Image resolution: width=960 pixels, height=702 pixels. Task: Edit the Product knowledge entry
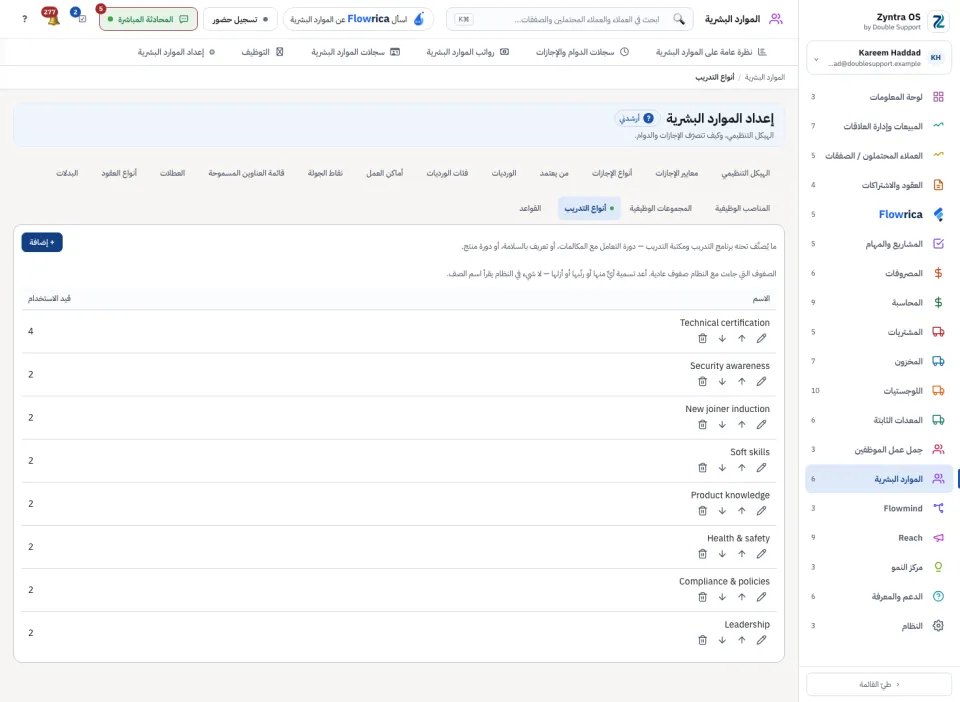(761, 511)
